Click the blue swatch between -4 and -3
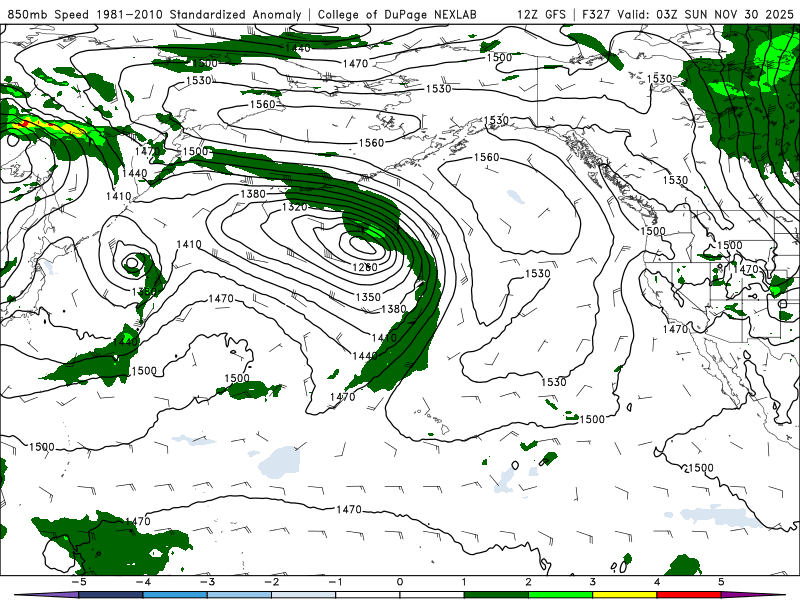800x600 pixels. tap(175, 595)
